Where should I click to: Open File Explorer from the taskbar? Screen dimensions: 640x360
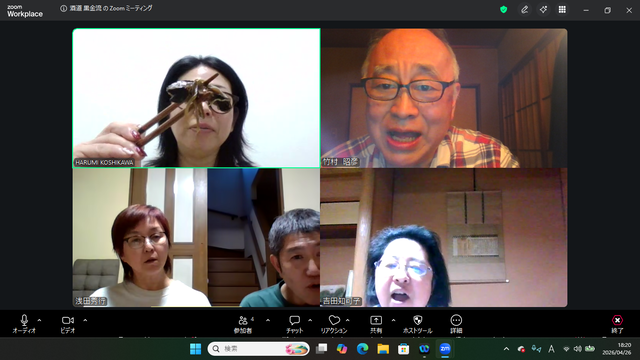point(383,349)
